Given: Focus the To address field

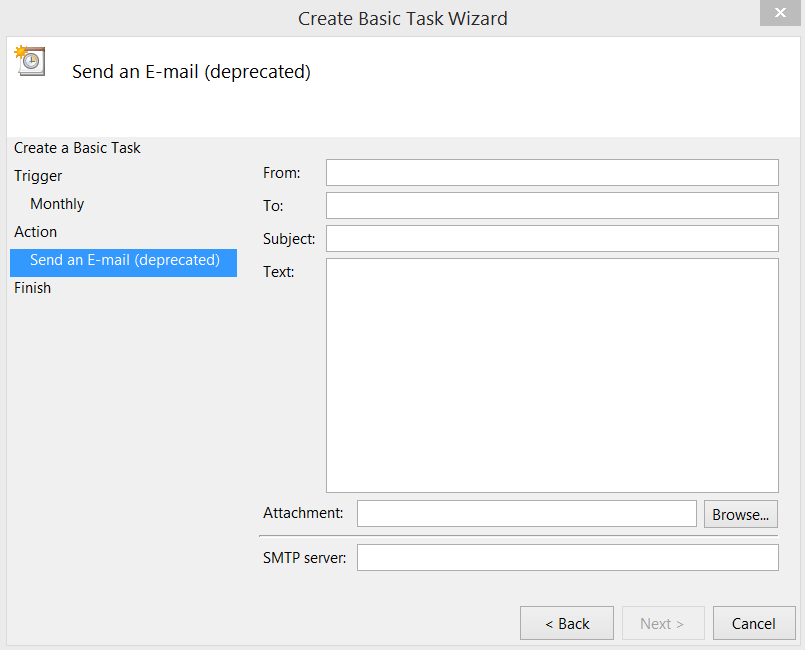Looking at the screenshot, I should (551, 206).
